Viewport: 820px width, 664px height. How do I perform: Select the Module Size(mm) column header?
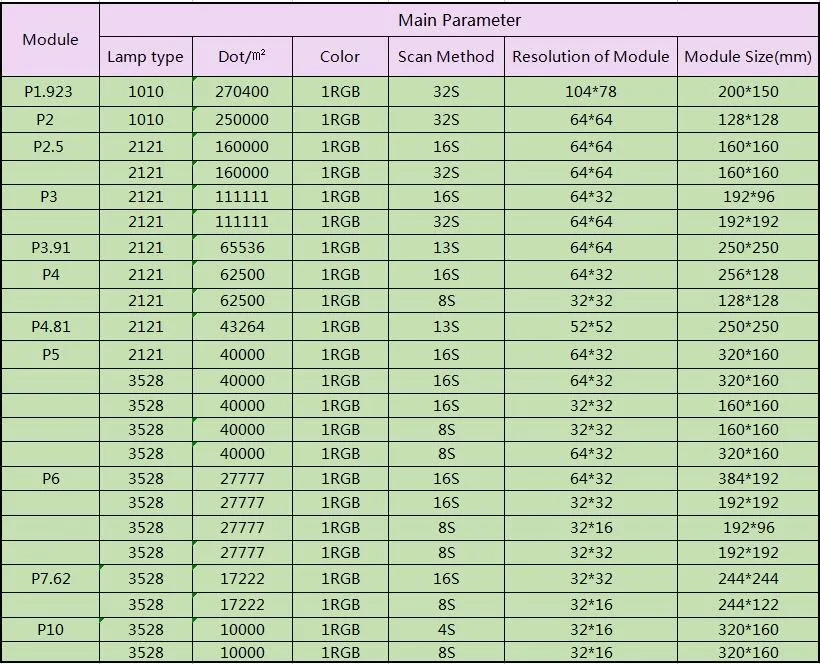(x=748, y=56)
